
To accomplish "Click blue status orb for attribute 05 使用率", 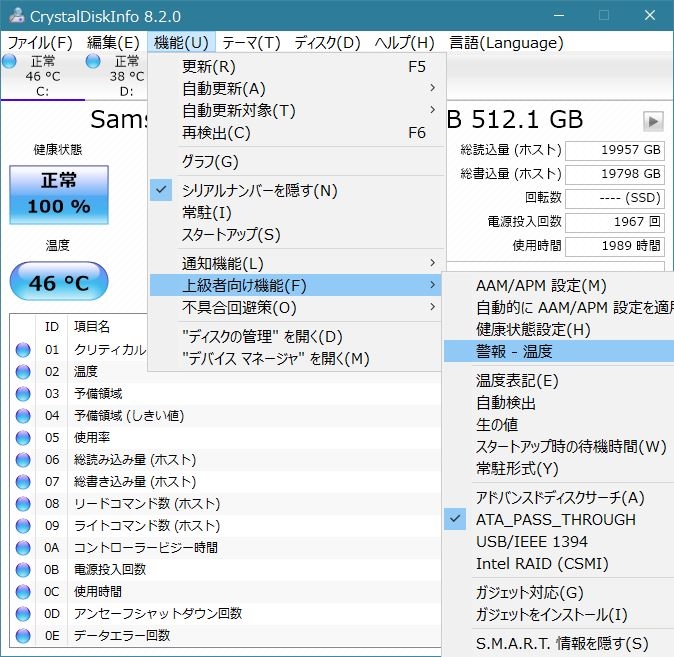I will click(x=23, y=438).
